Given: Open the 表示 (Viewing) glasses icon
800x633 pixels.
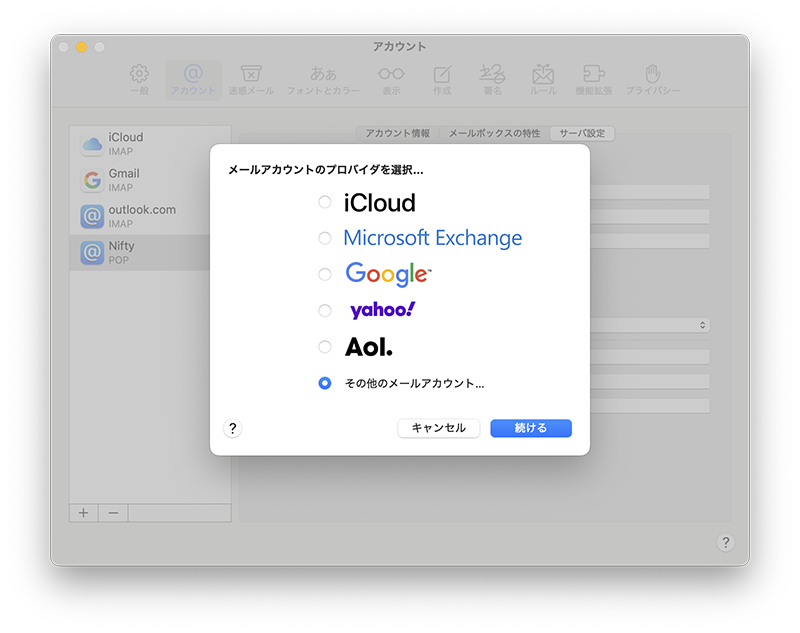Looking at the screenshot, I should (391, 79).
